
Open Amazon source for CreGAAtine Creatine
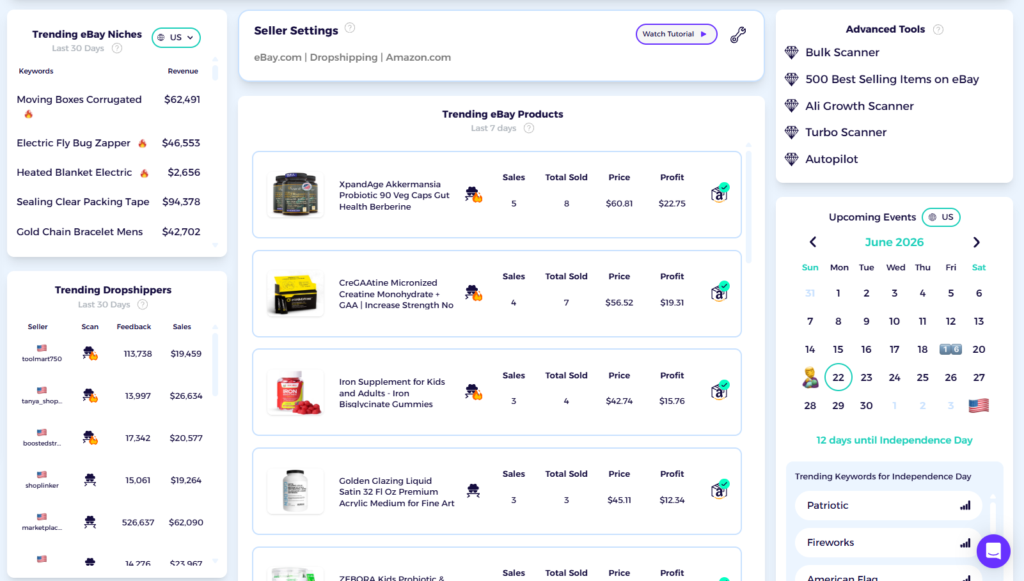pyautogui.click(x=720, y=292)
